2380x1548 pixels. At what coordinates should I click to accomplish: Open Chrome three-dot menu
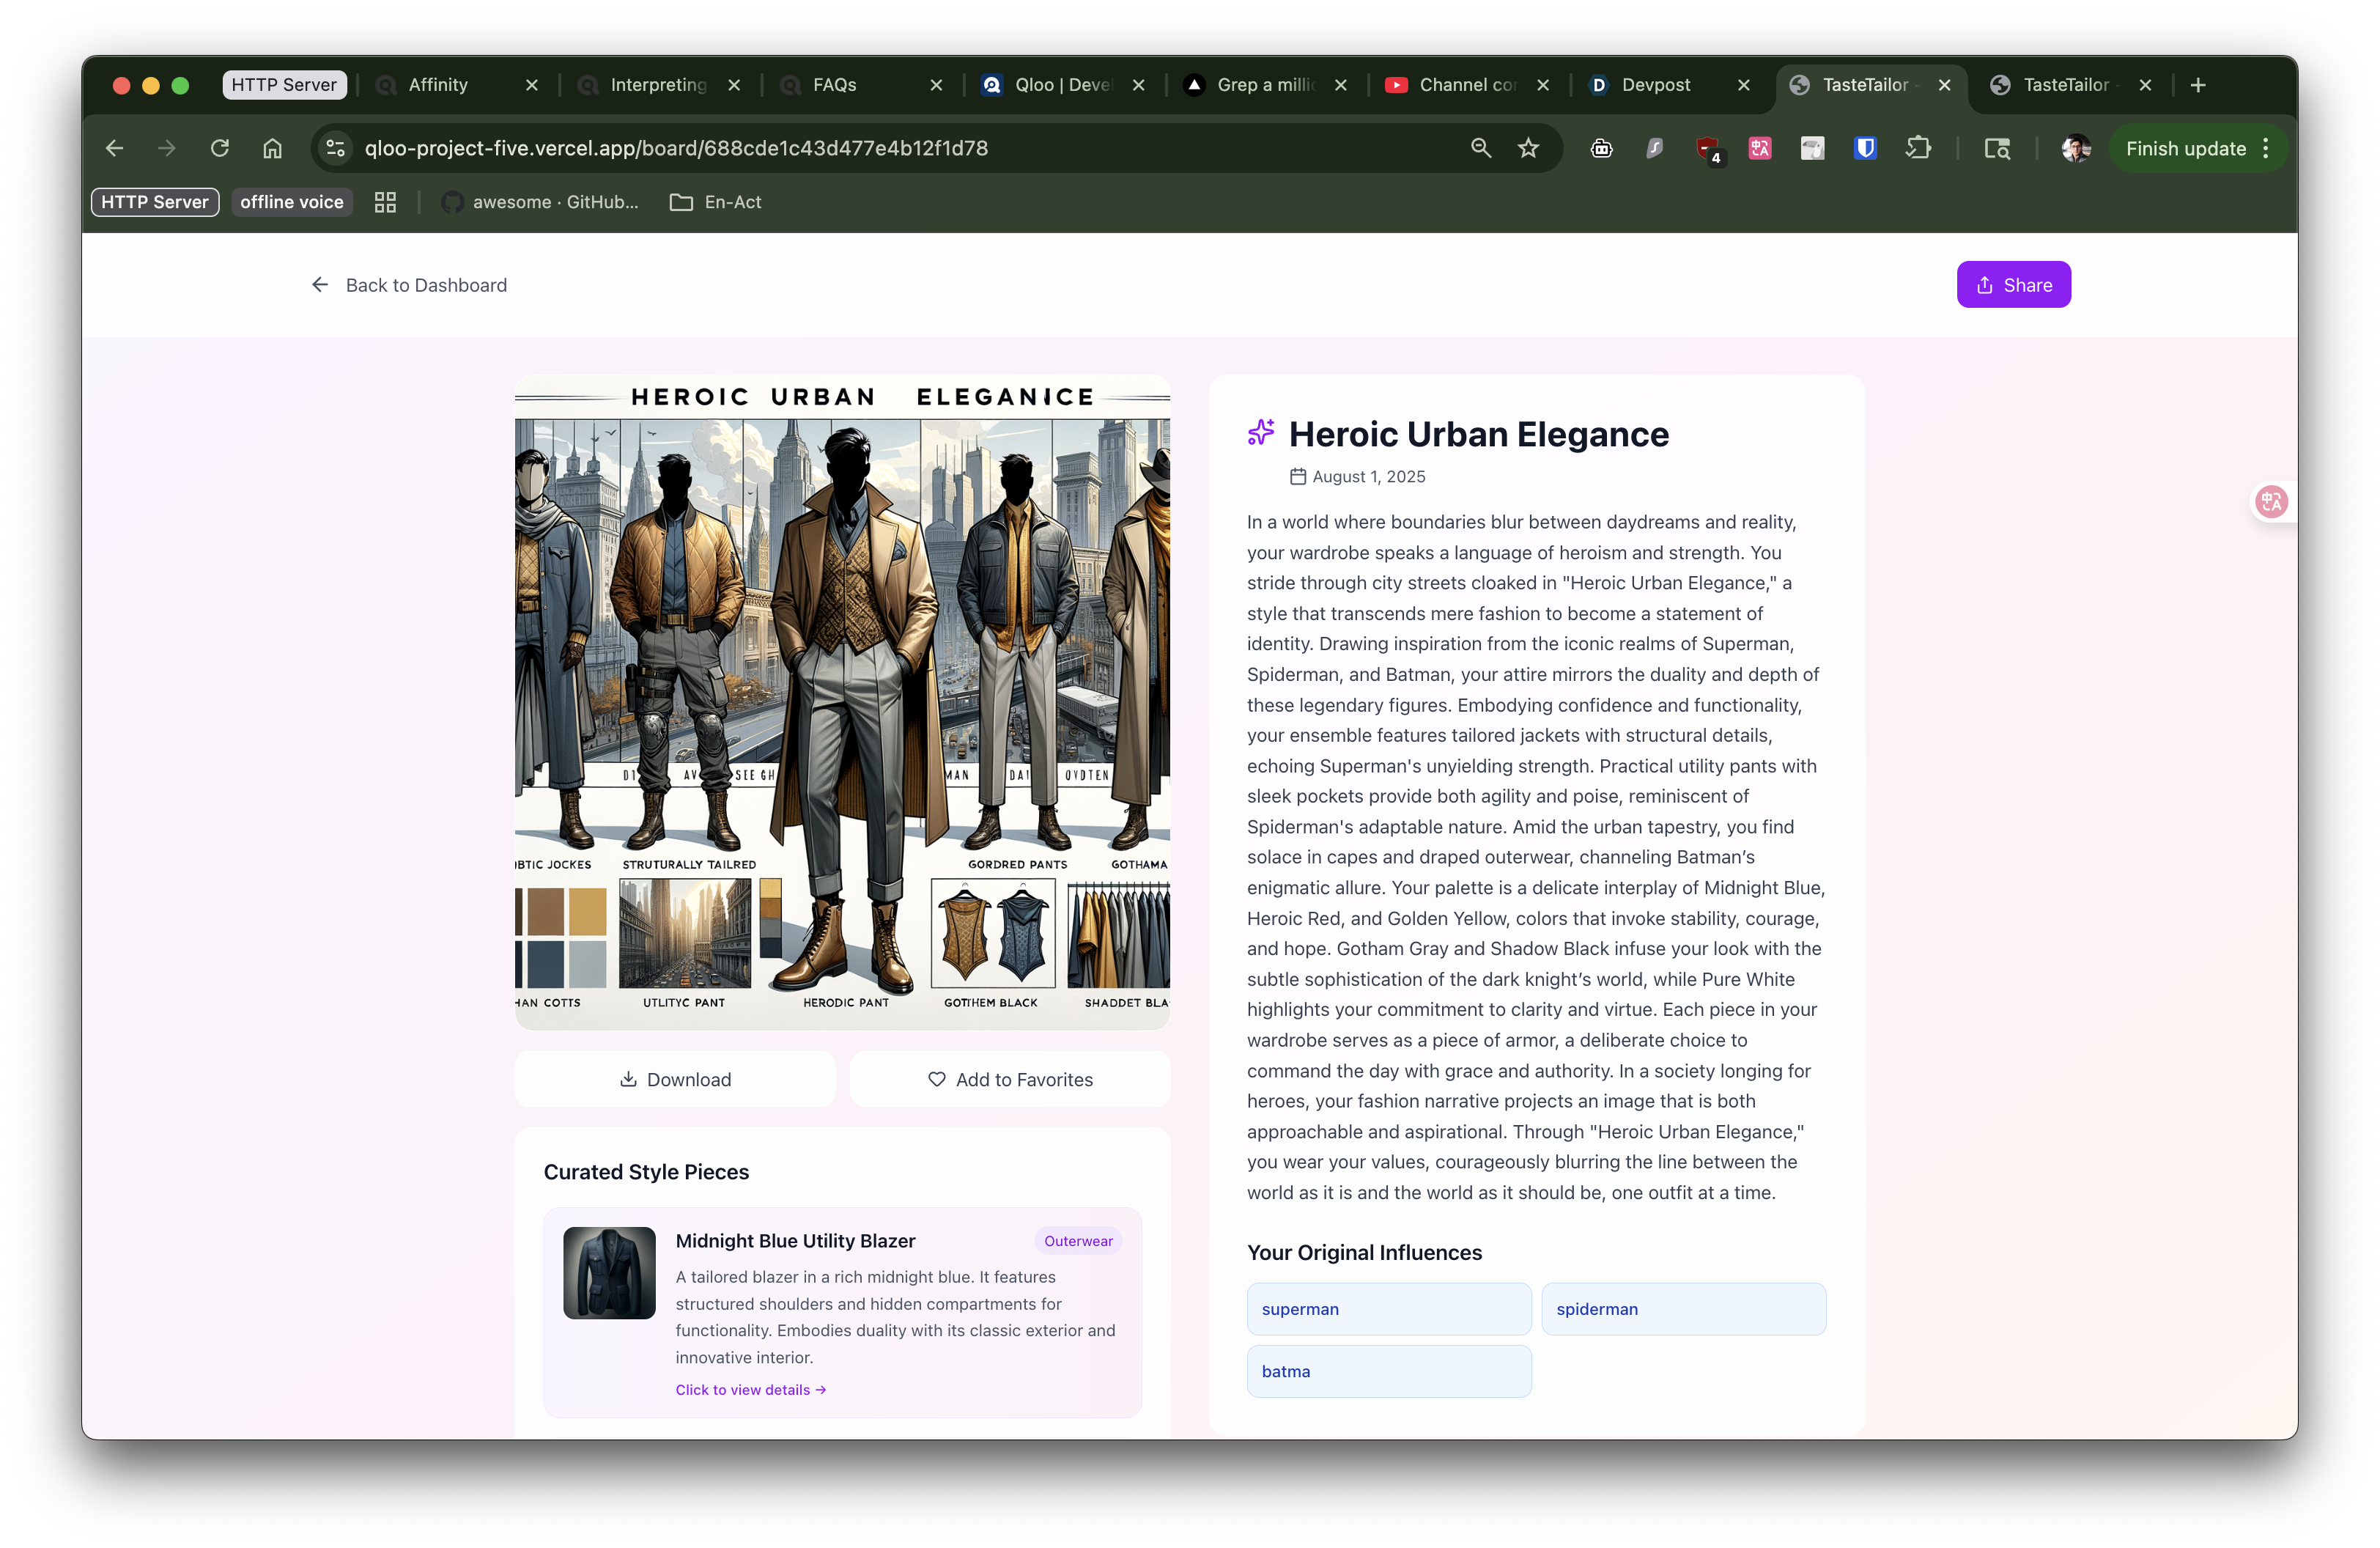(2266, 148)
